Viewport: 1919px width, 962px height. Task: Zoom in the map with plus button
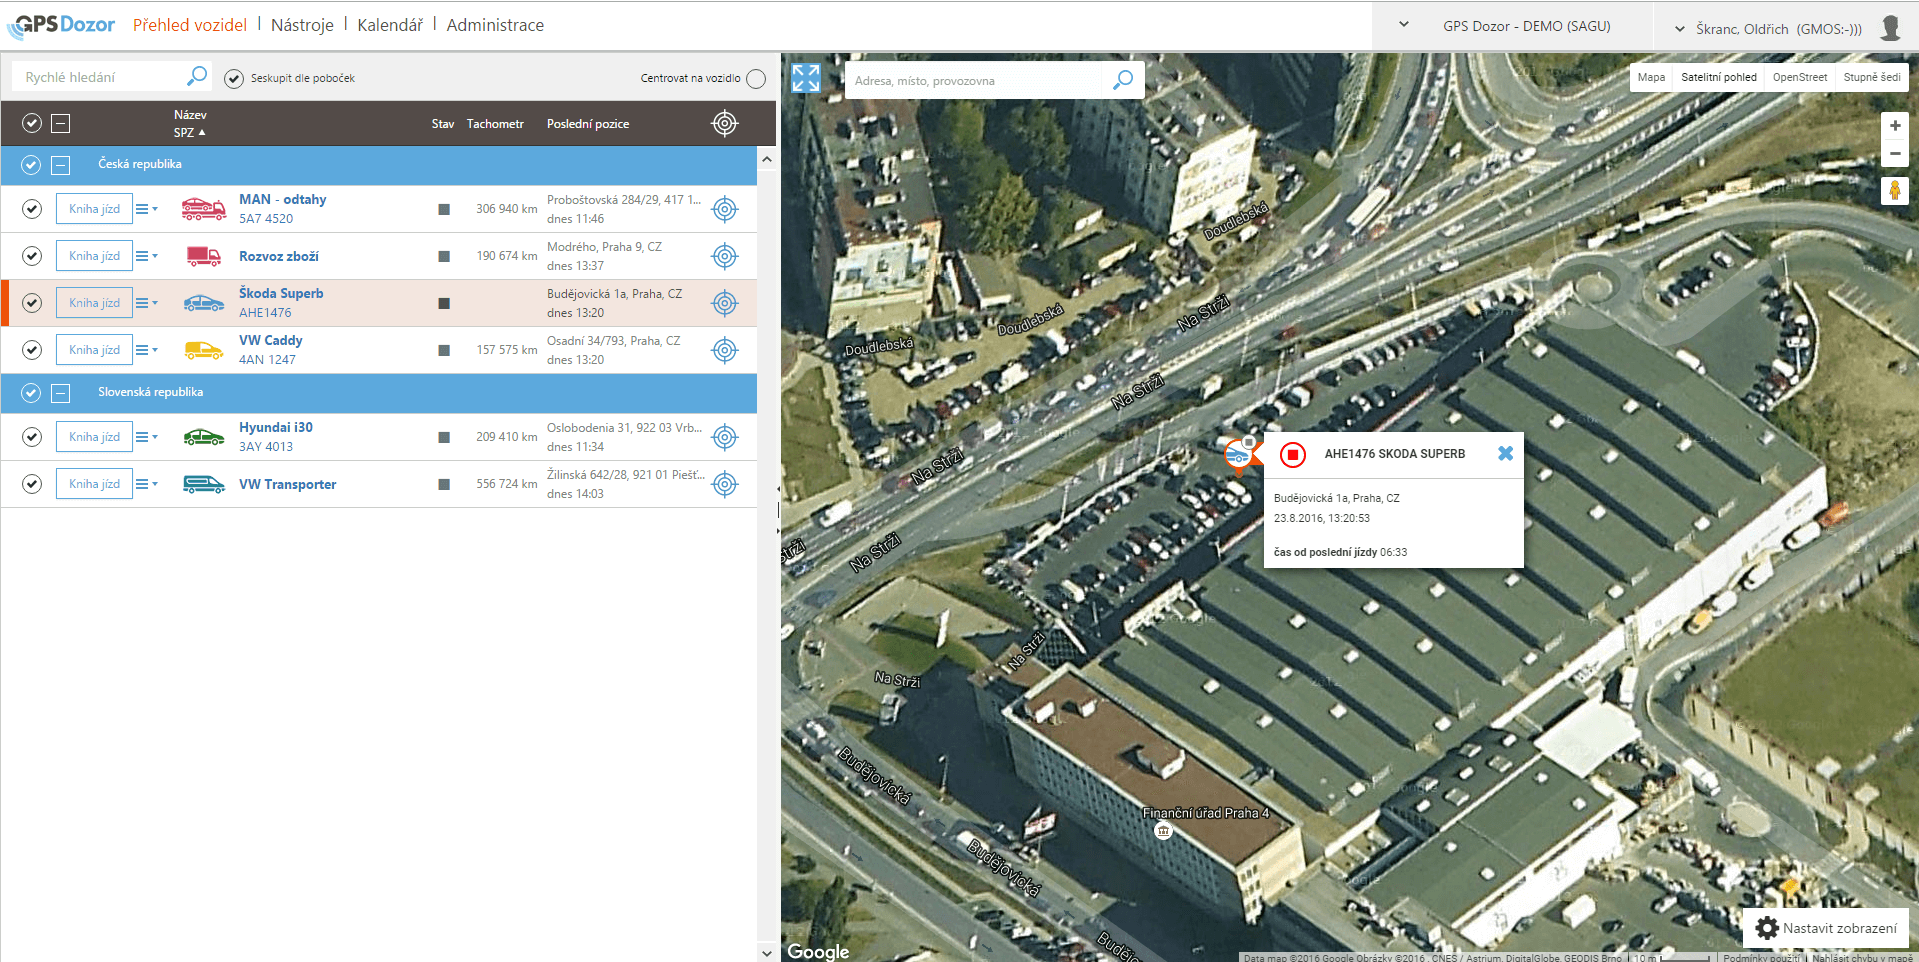click(x=1894, y=126)
